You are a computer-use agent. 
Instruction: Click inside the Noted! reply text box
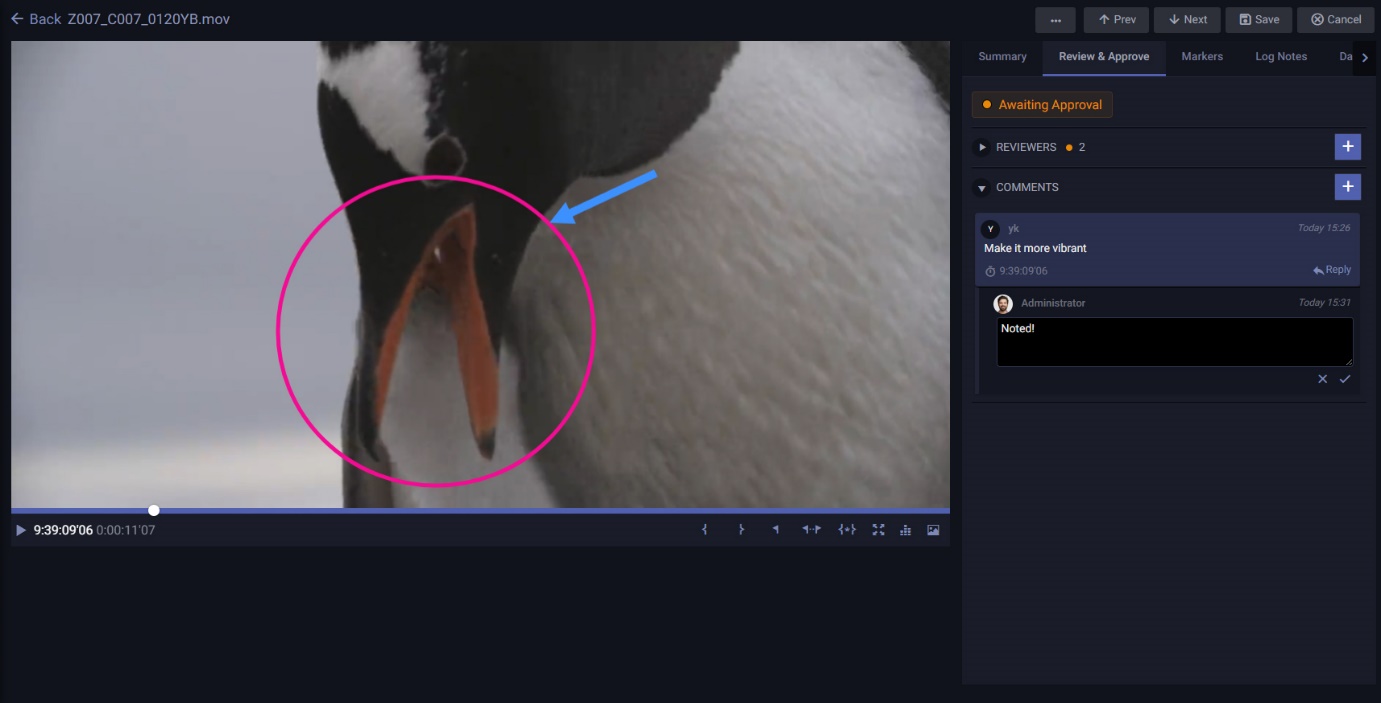pyautogui.click(x=1175, y=342)
